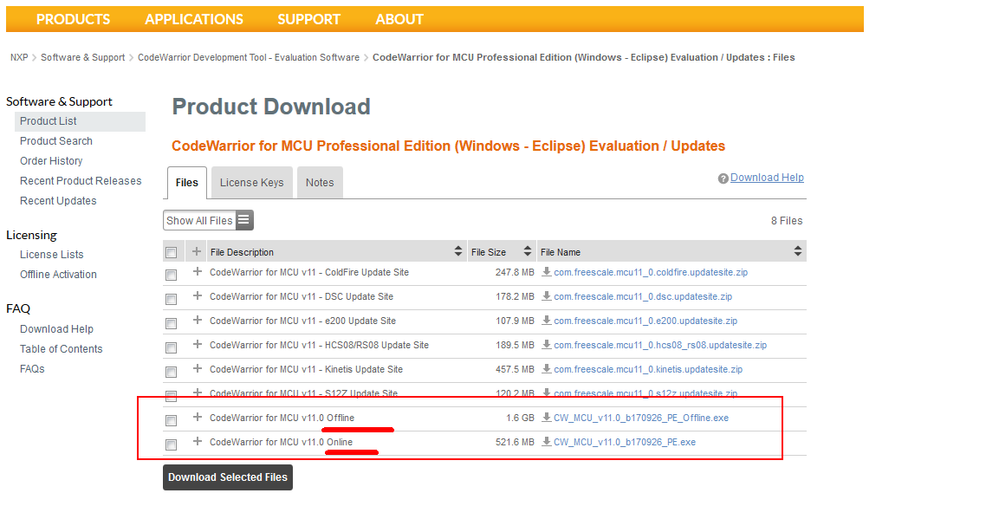Check the e200 Update Site row
Viewport: 999px width, 506px height.
point(171,323)
